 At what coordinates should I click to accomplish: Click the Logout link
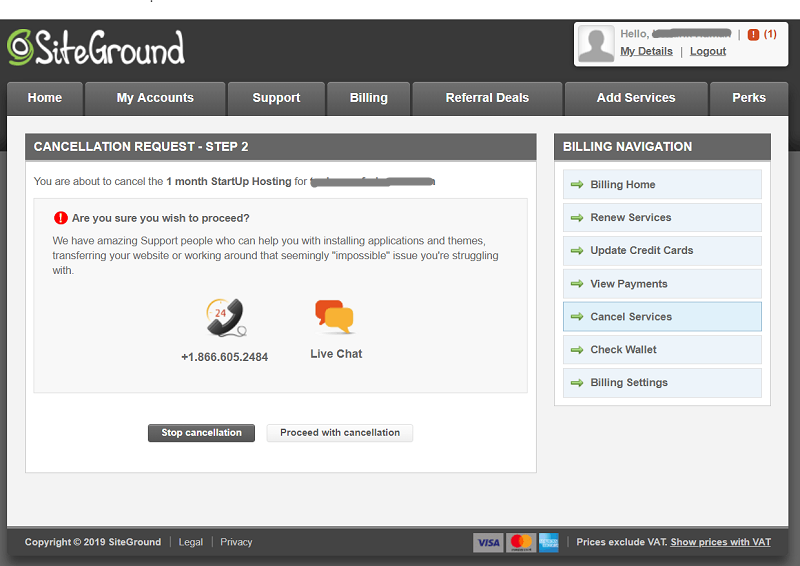coord(708,51)
